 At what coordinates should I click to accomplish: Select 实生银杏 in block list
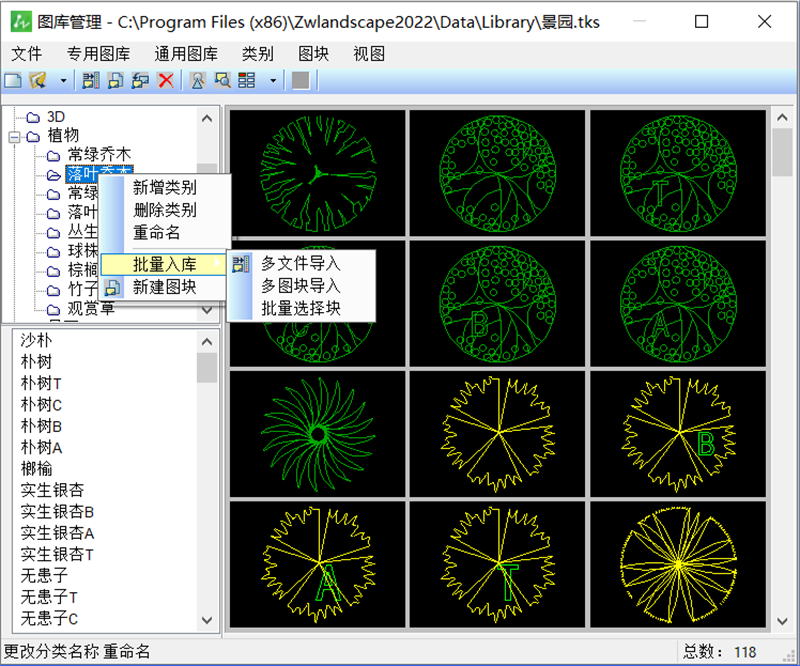[x=52, y=490]
